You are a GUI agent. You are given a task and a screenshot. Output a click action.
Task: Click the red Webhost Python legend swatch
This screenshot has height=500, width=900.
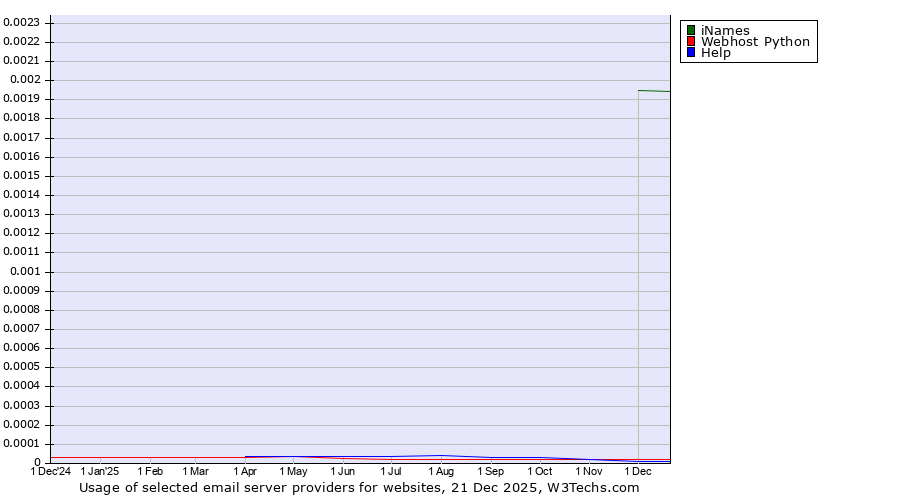[691, 41]
